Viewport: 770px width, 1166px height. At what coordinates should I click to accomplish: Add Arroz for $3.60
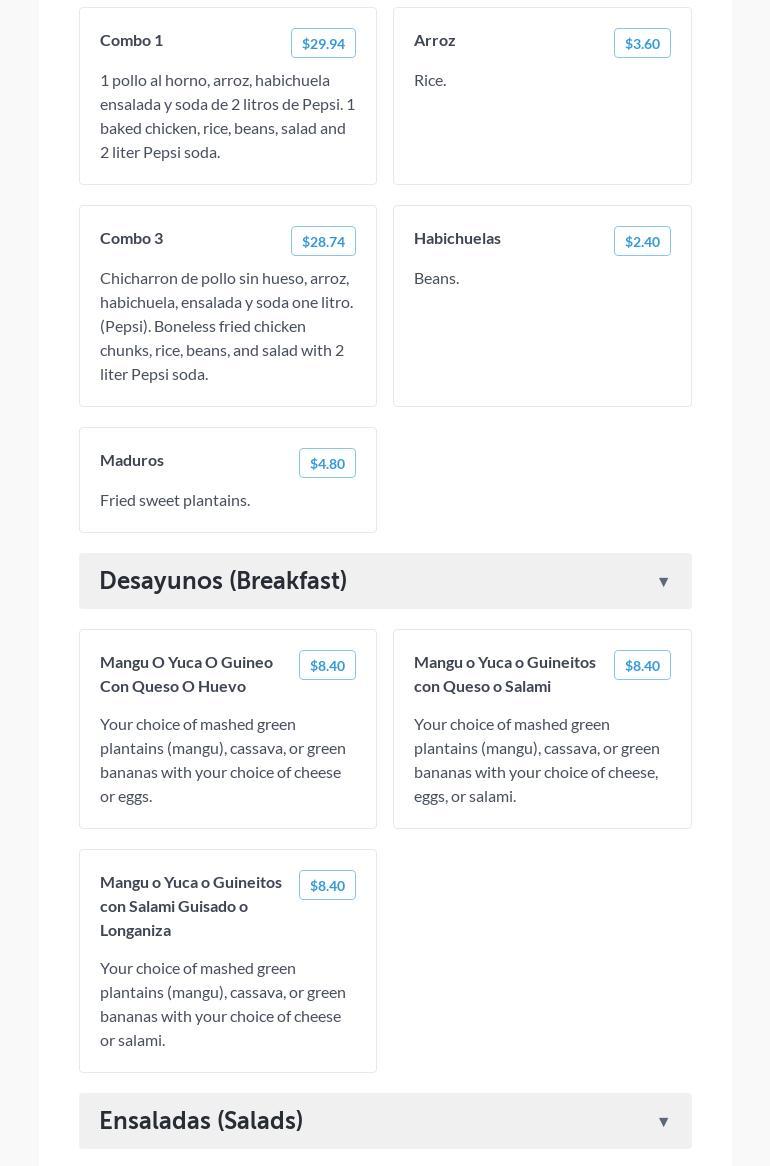pos(642,43)
